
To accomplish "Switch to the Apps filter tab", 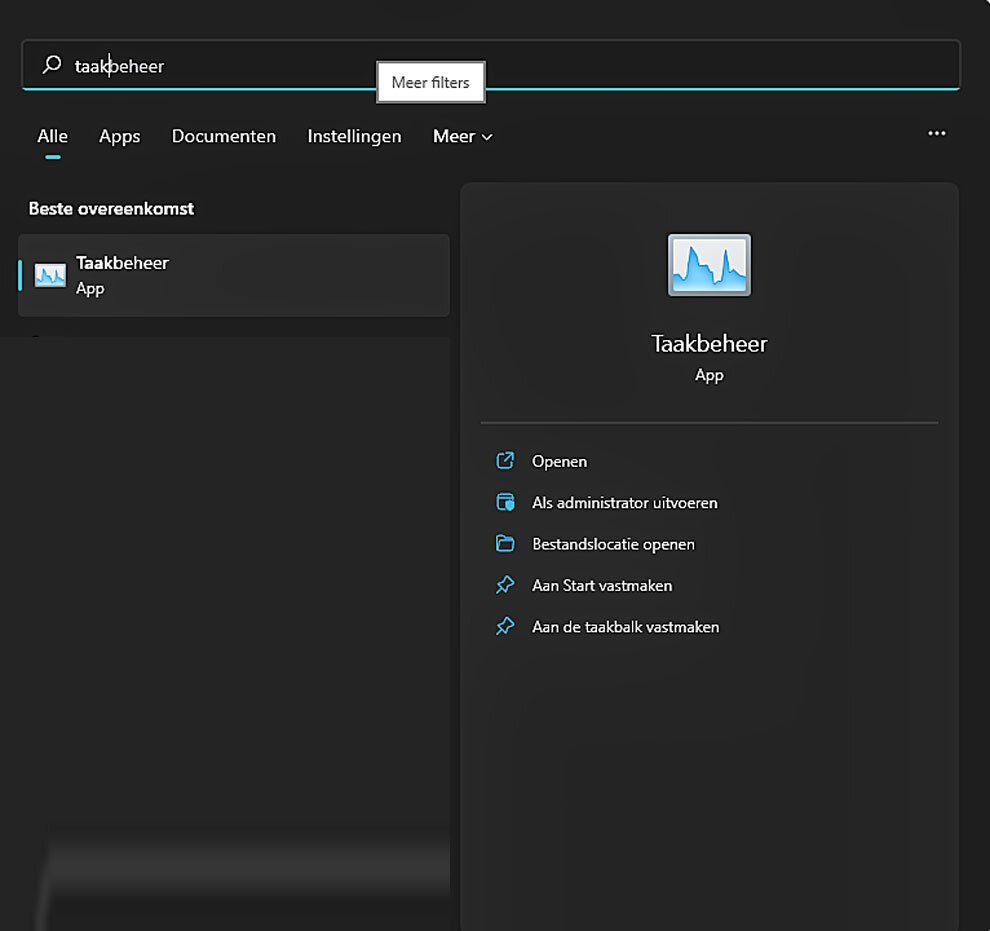I will tap(119, 136).
